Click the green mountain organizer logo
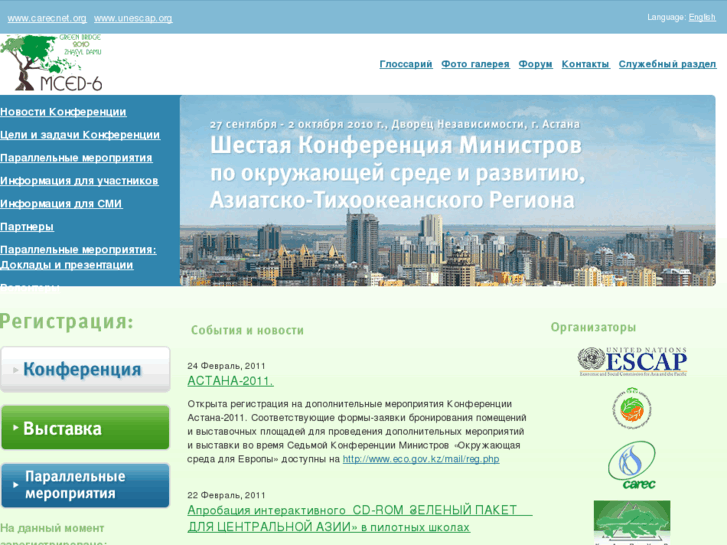This screenshot has width=727, height=545. (x=632, y=522)
